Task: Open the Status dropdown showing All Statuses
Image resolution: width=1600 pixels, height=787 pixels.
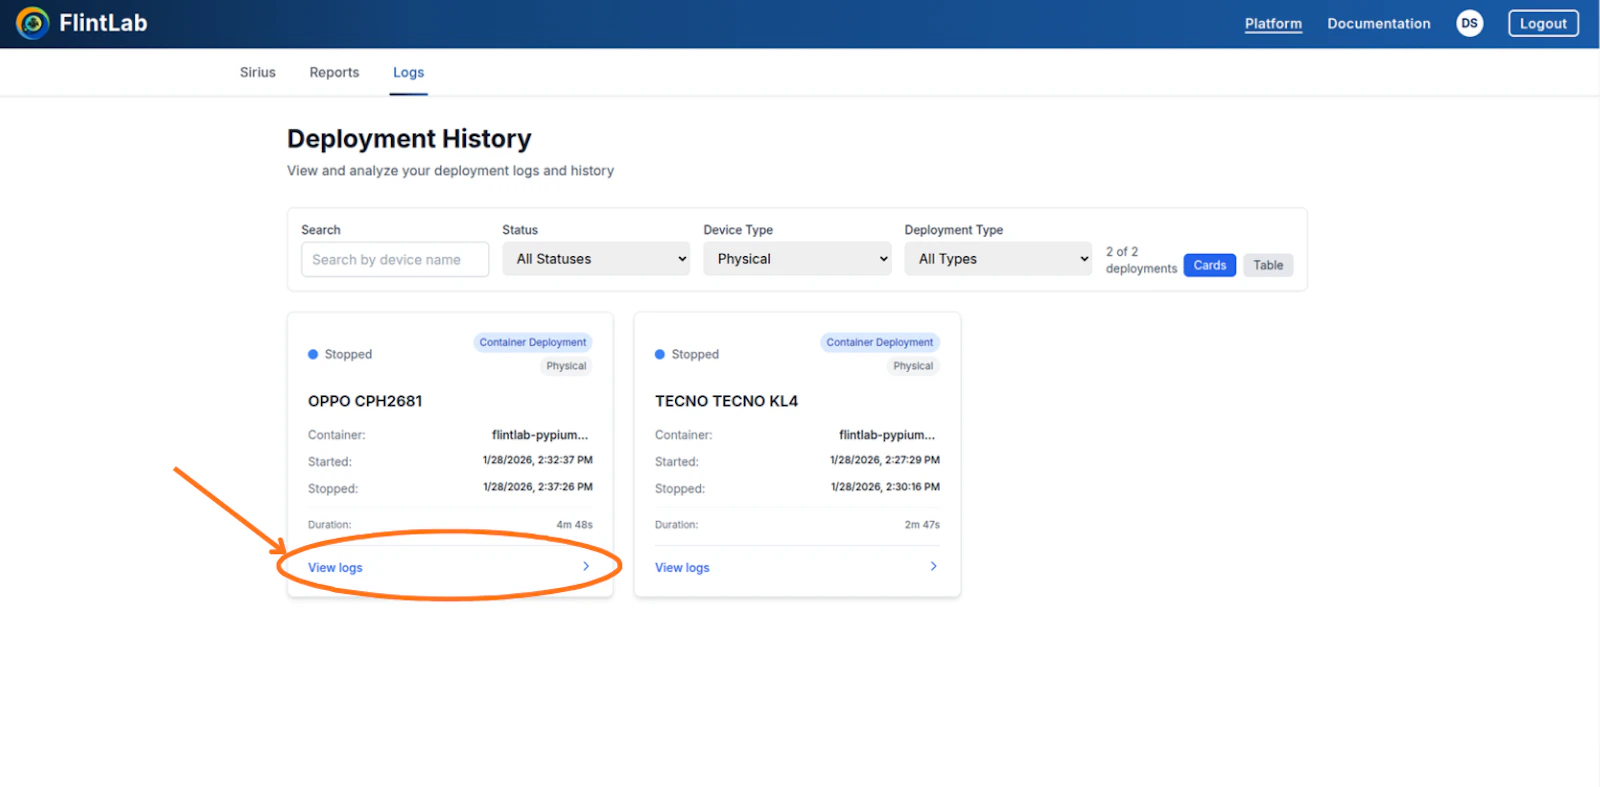Action: 596,259
